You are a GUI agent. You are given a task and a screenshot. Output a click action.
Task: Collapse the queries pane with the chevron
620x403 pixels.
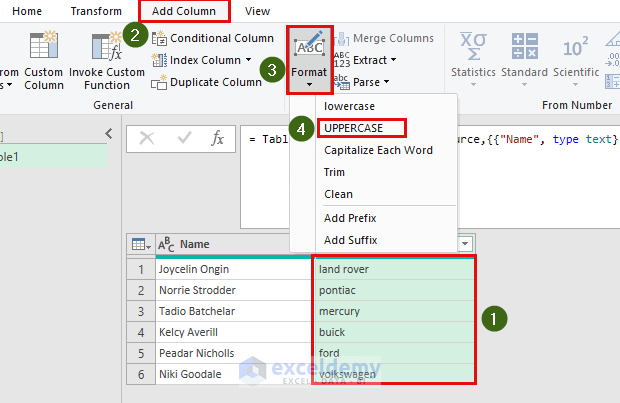(109, 133)
